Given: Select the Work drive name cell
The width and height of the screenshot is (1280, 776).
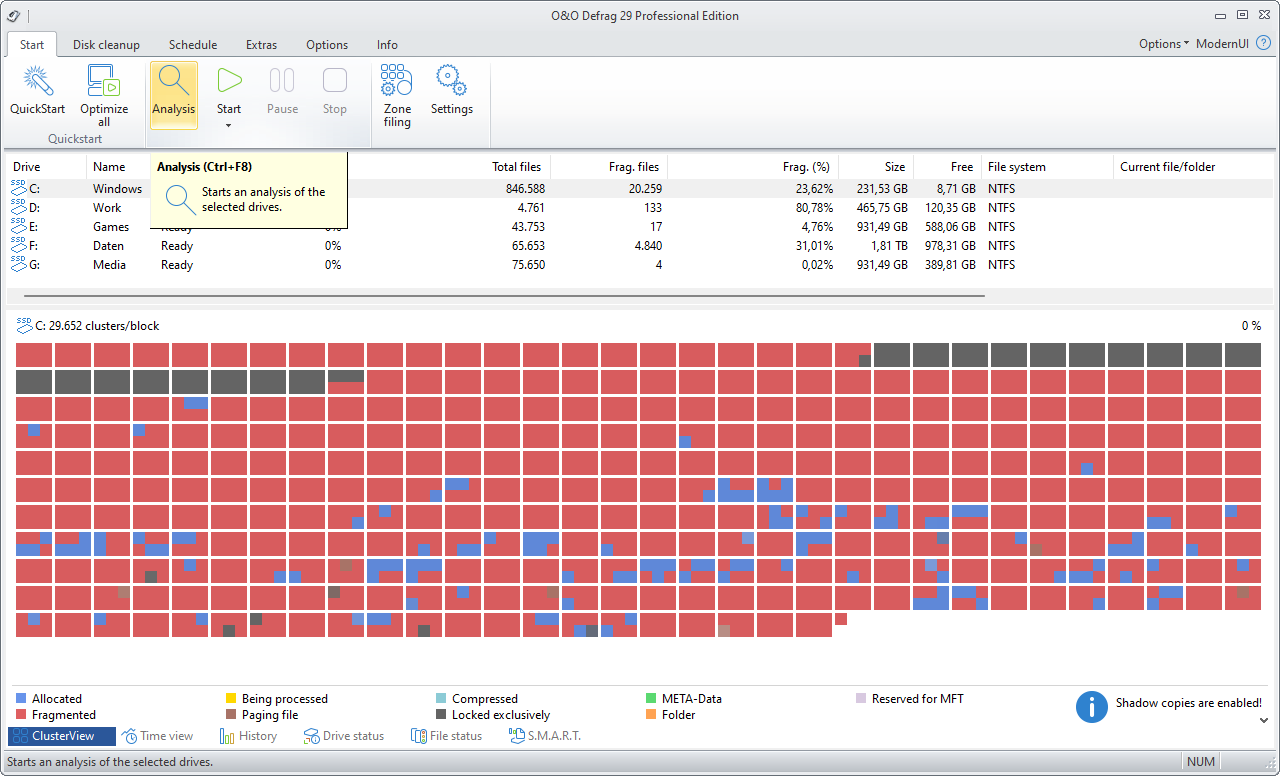Looking at the screenshot, I should click(x=107, y=207).
